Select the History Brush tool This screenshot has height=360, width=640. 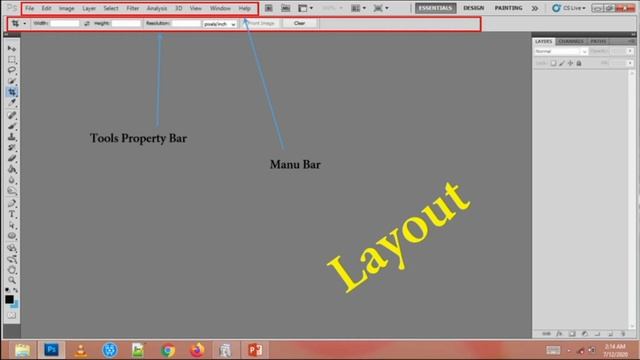(x=12, y=147)
